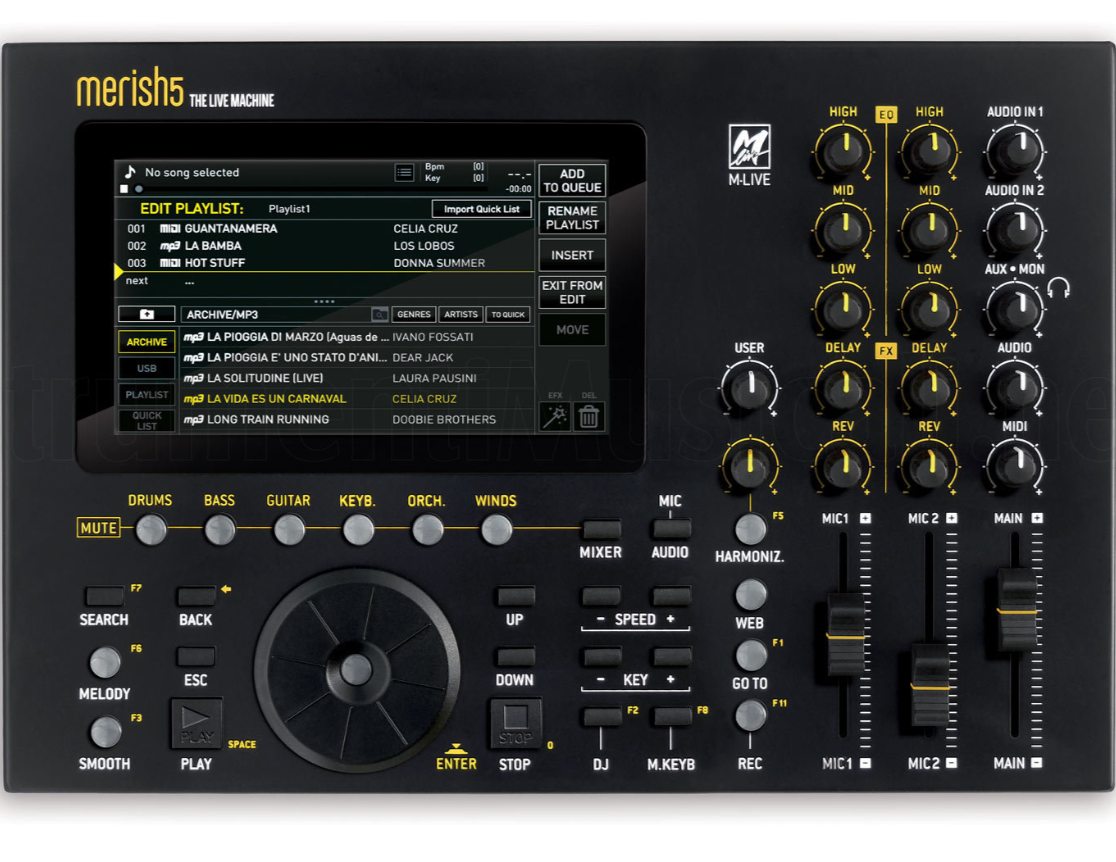Tap the list view icon near Bpm
The width and height of the screenshot is (1116, 862).
click(404, 173)
